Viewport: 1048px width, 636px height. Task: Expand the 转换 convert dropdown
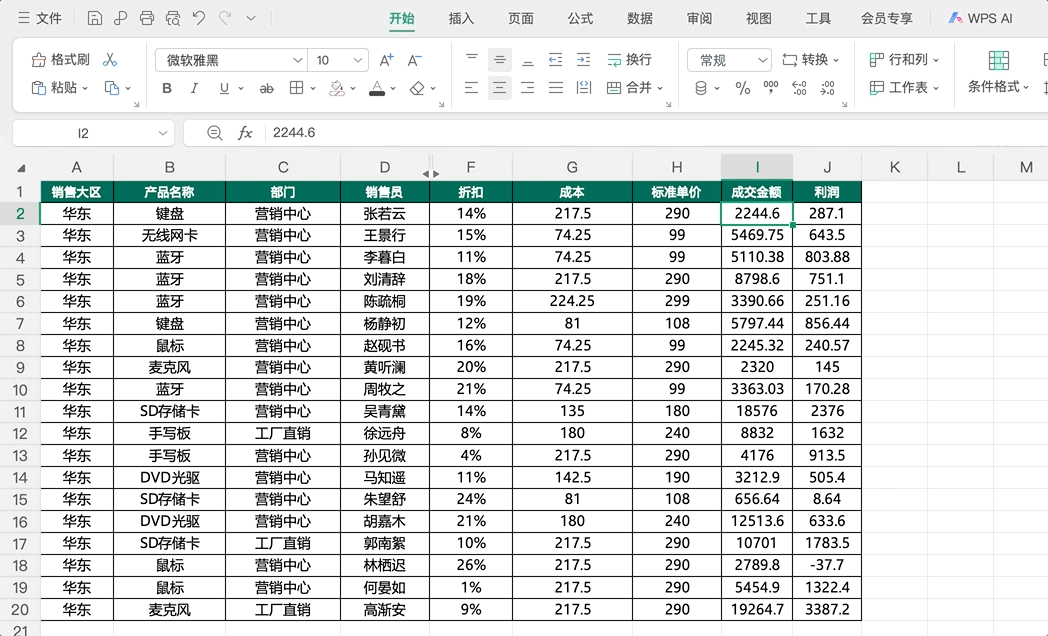pyautogui.click(x=836, y=60)
